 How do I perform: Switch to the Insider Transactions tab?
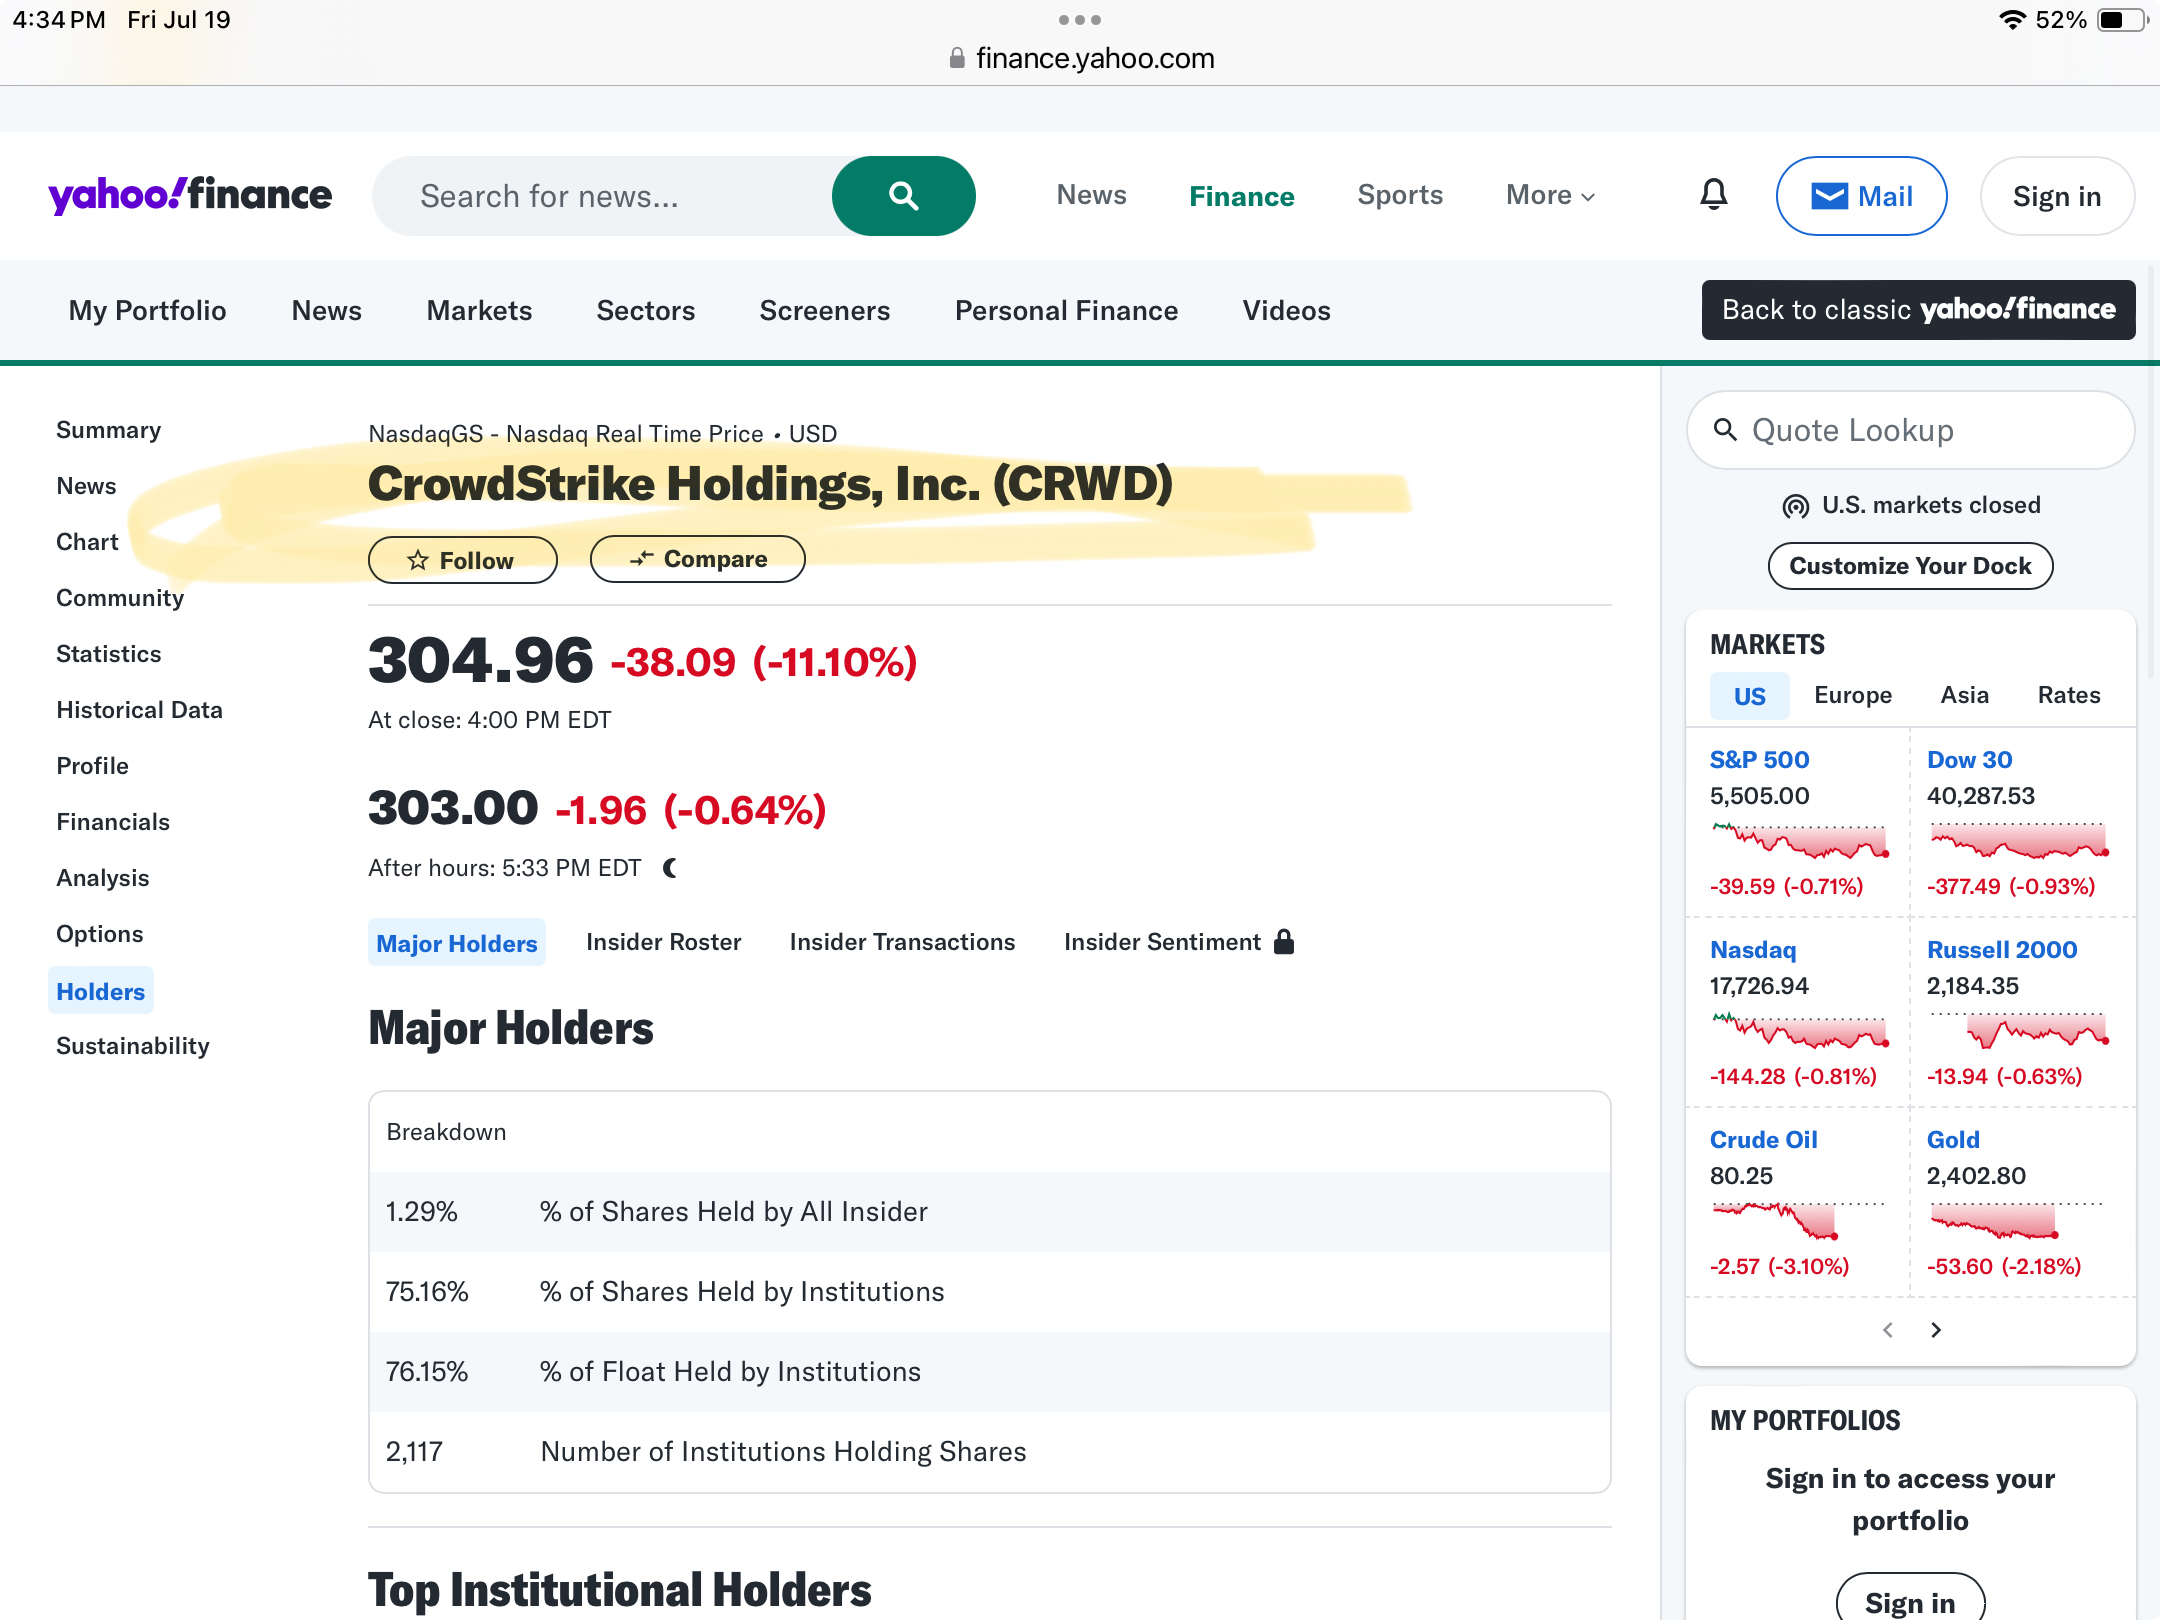coord(902,942)
